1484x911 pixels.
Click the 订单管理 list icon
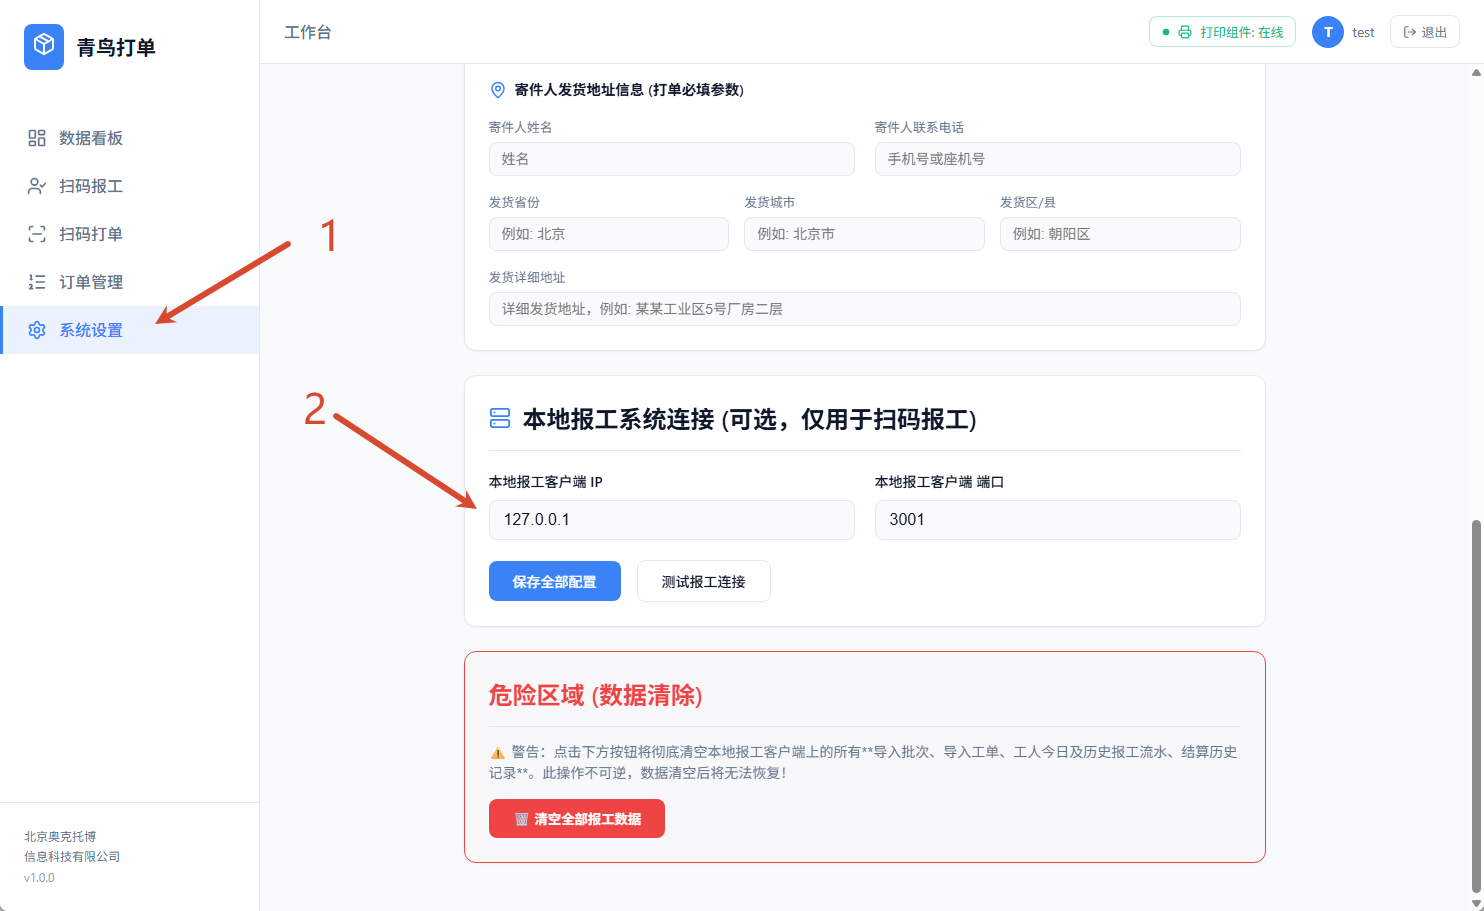click(x=37, y=282)
